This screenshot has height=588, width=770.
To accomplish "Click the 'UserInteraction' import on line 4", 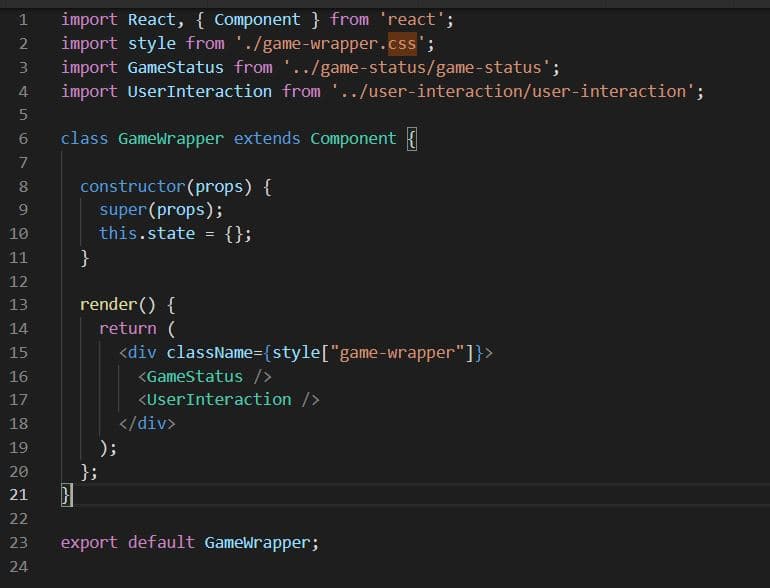I will (x=199, y=91).
